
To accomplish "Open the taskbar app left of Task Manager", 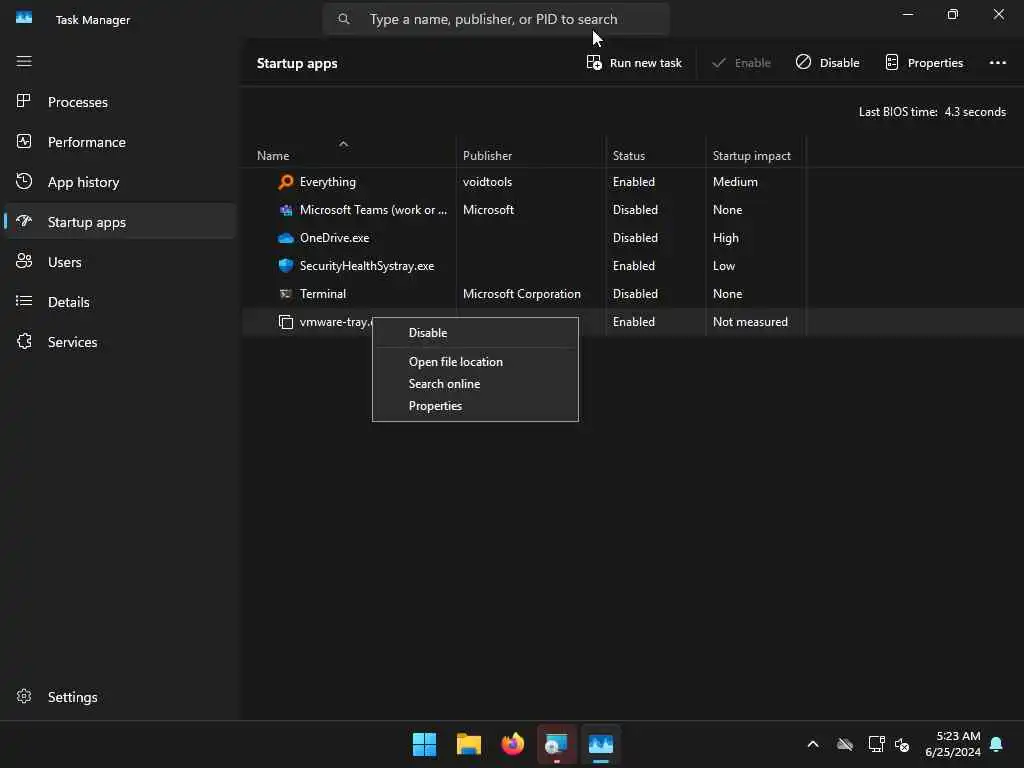I will (556, 744).
